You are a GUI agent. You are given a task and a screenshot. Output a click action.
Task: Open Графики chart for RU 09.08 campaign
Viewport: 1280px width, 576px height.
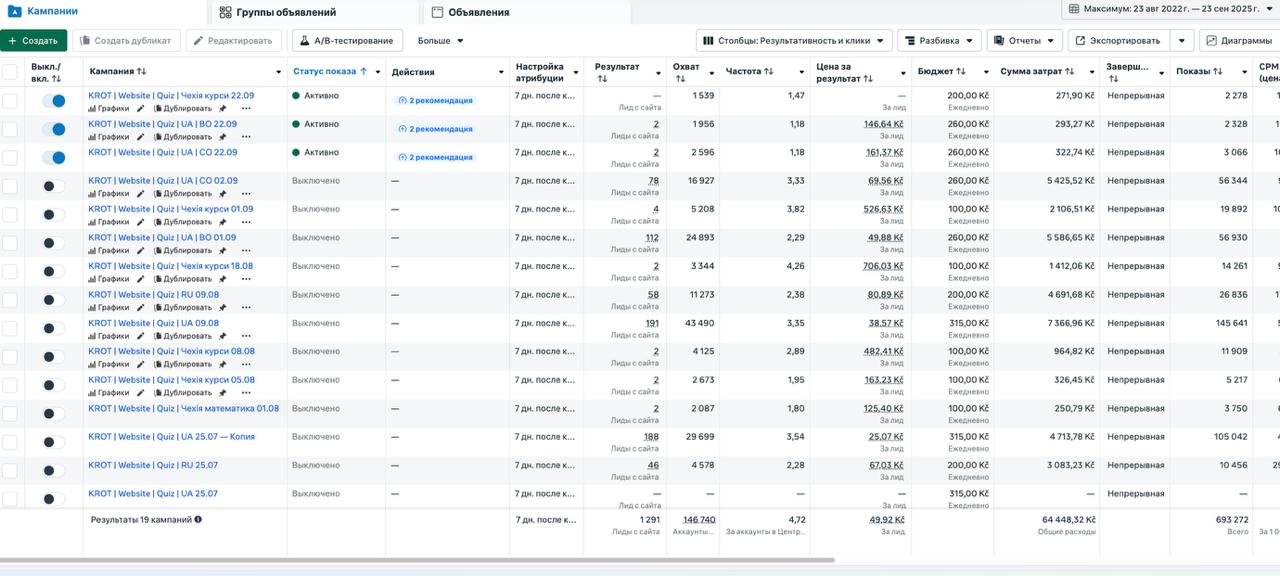[x=109, y=307]
